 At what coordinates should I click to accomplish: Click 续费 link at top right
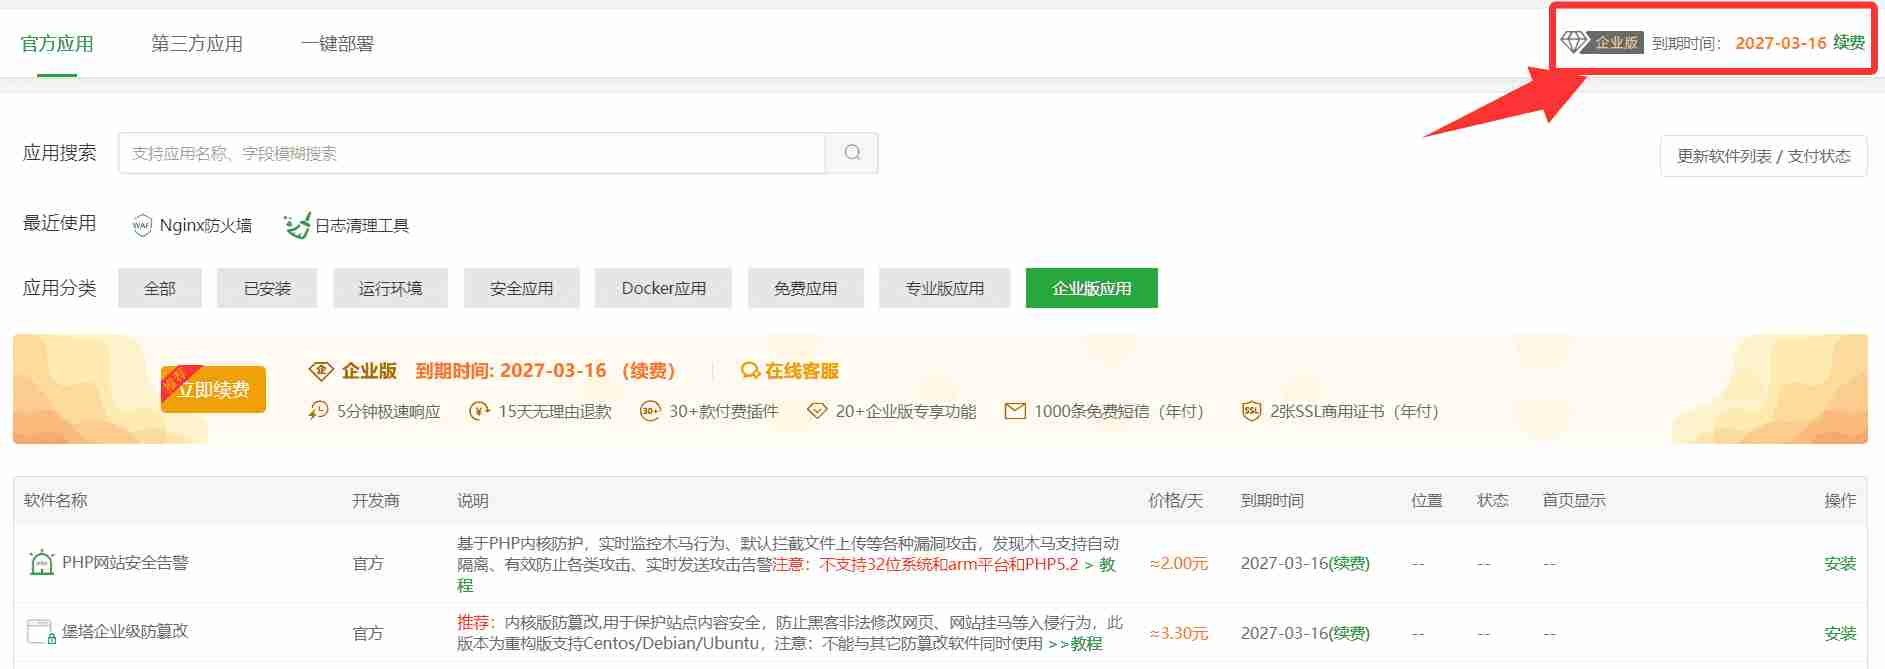coord(1848,43)
